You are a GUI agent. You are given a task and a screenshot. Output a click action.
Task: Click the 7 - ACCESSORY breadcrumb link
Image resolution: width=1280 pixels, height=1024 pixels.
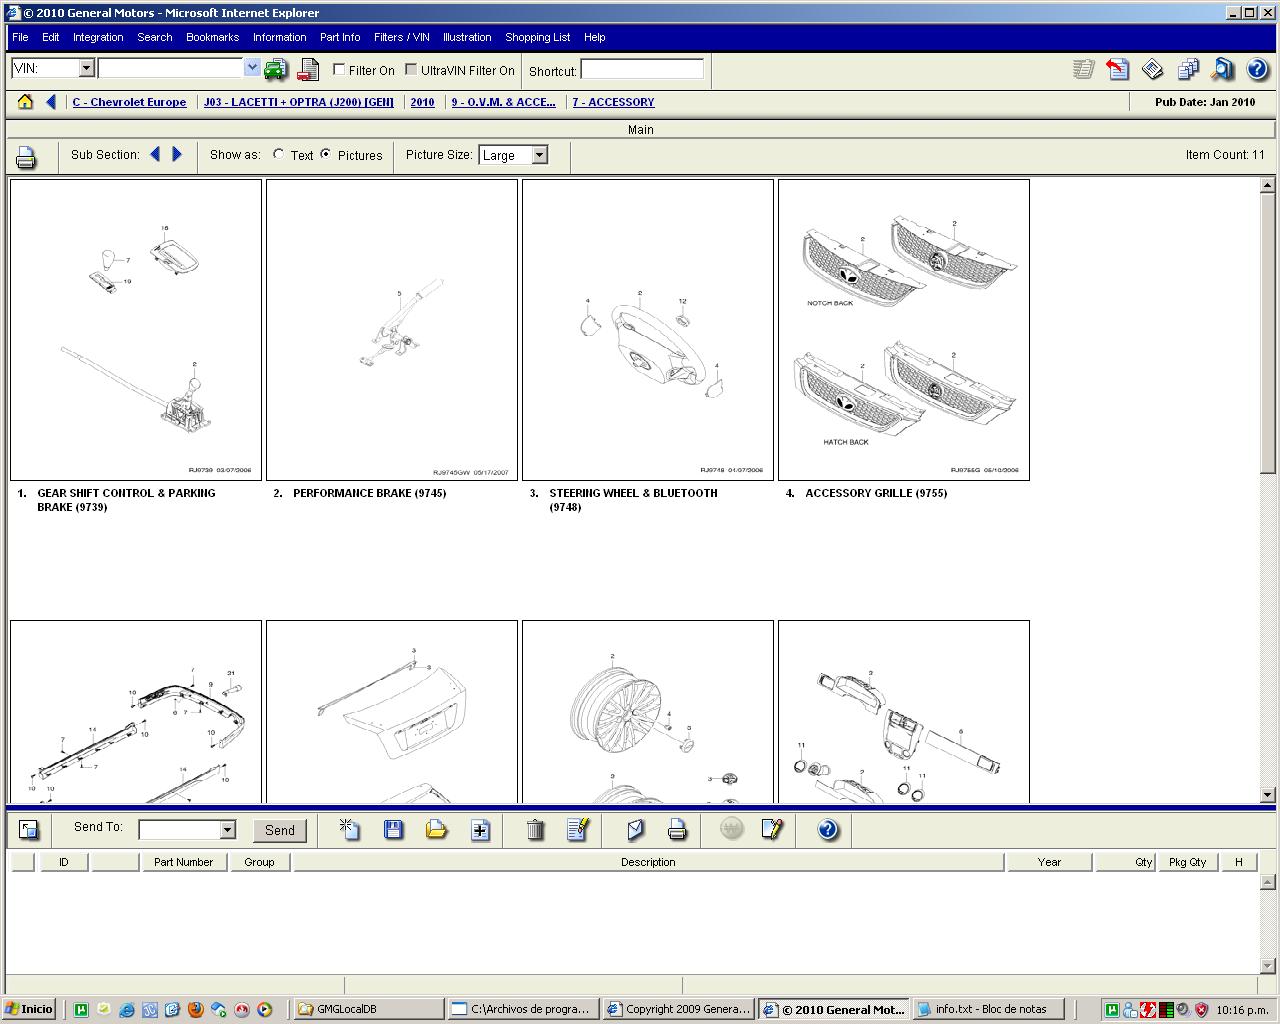tap(613, 102)
